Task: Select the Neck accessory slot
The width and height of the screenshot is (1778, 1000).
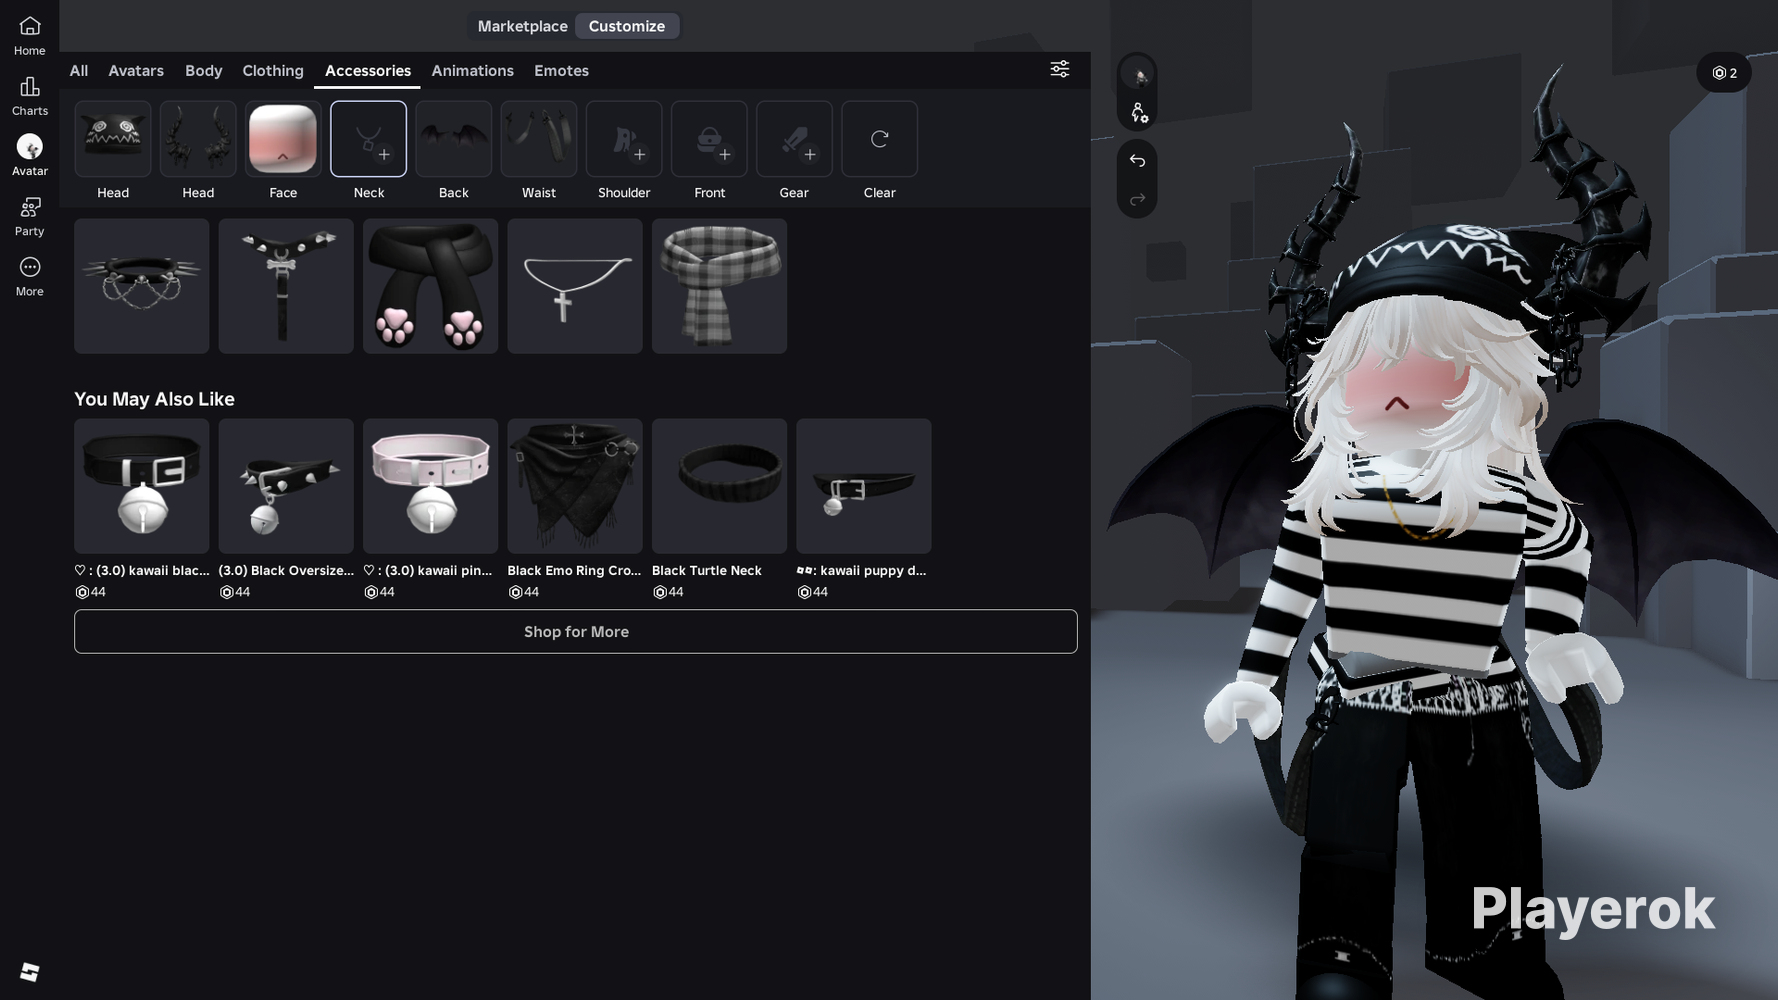Action: click(x=368, y=139)
